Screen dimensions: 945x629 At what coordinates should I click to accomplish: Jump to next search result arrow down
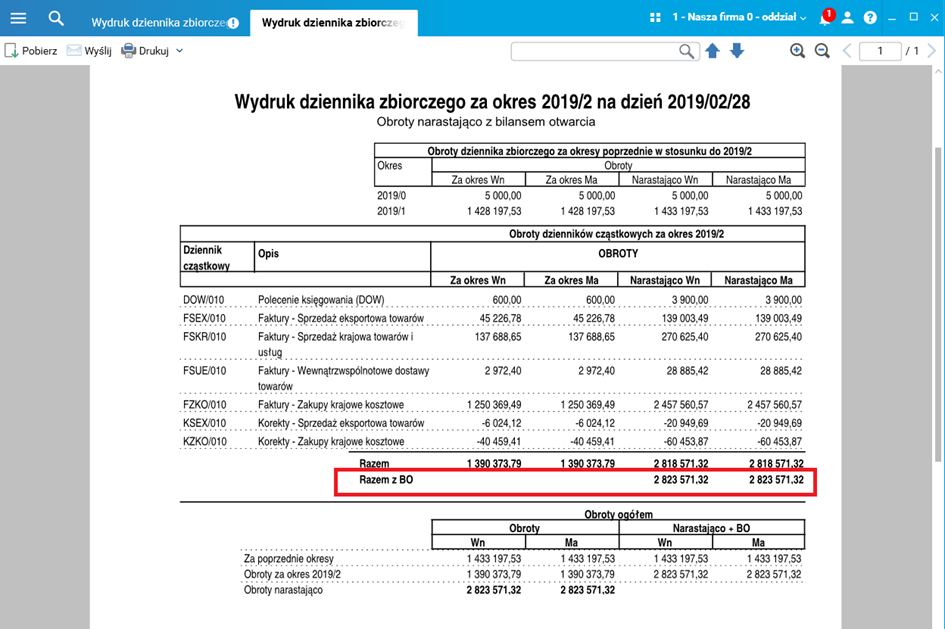click(x=737, y=51)
